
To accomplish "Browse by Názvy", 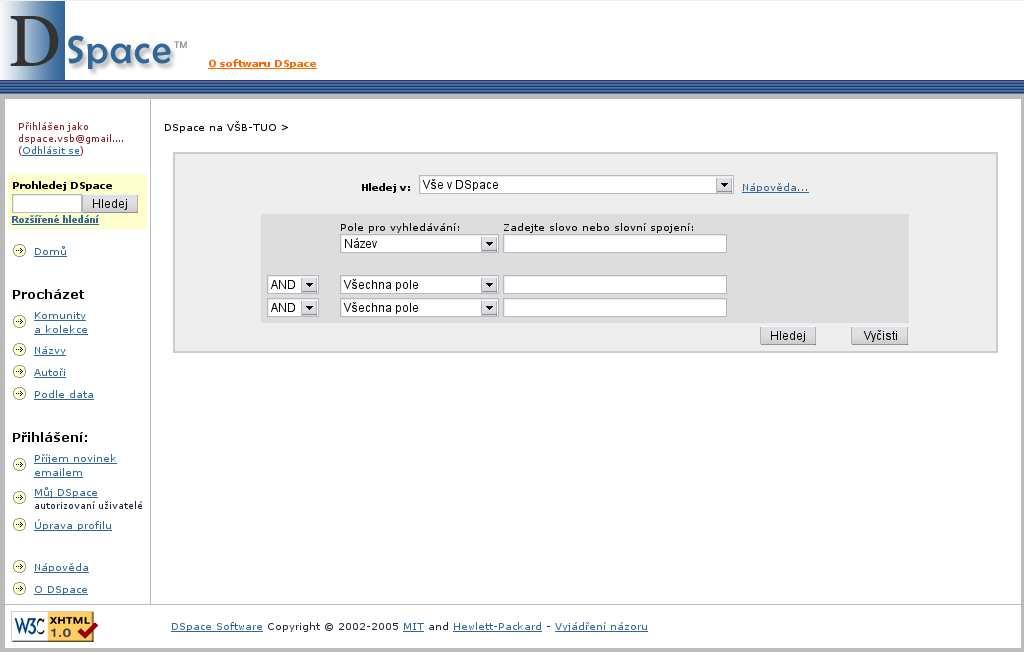I will click(x=50, y=351).
